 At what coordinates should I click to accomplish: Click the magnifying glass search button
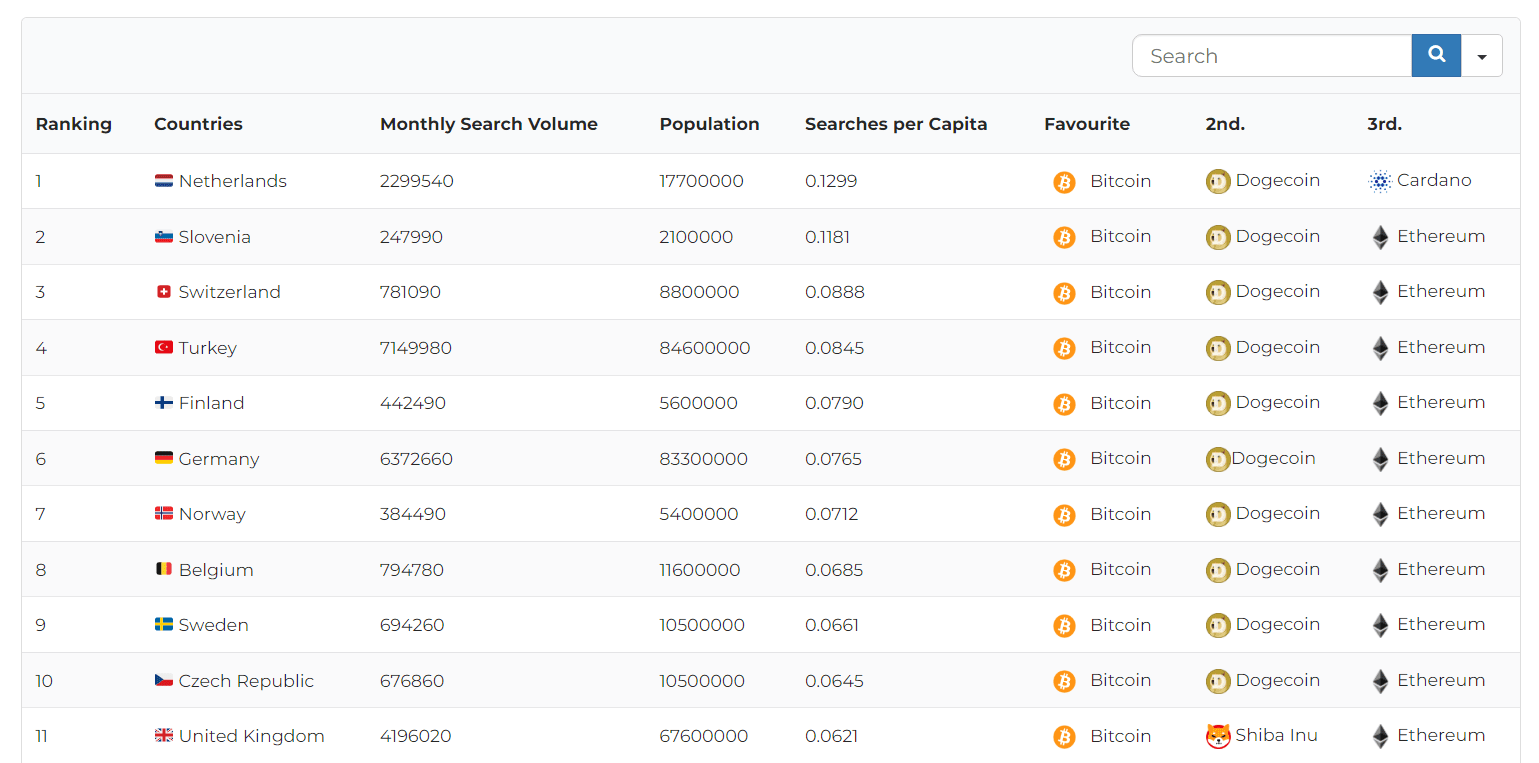tap(1436, 56)
